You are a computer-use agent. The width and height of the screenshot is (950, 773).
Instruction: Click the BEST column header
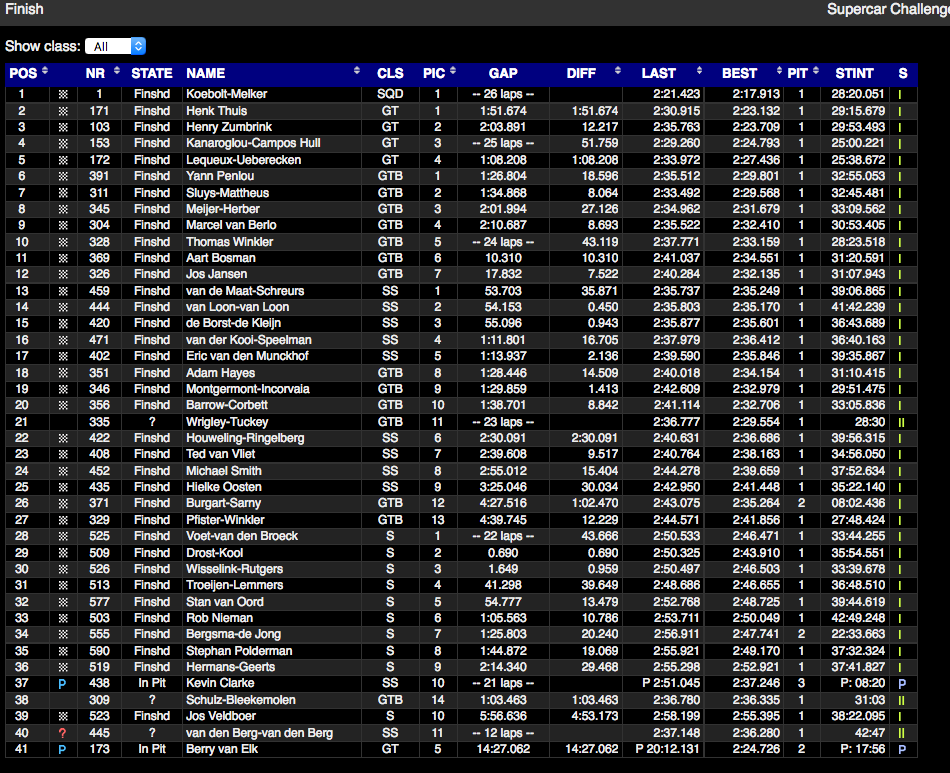(x=739, y=73)
